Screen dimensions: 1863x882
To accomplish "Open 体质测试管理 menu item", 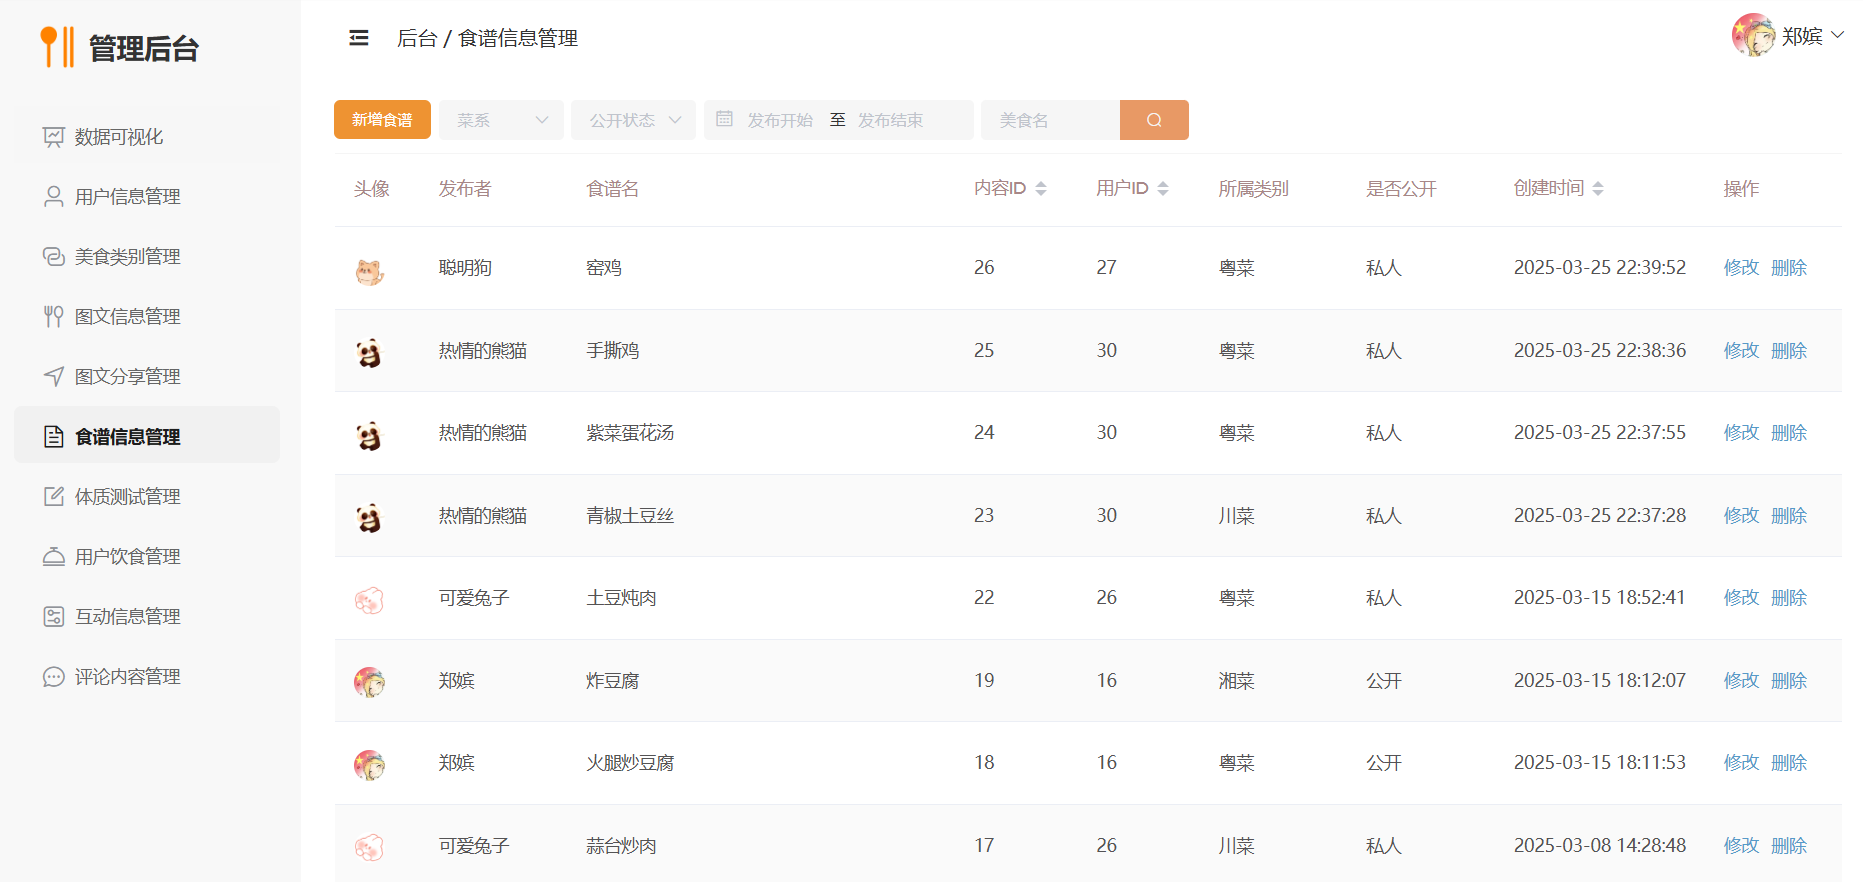I will point(147,497).
